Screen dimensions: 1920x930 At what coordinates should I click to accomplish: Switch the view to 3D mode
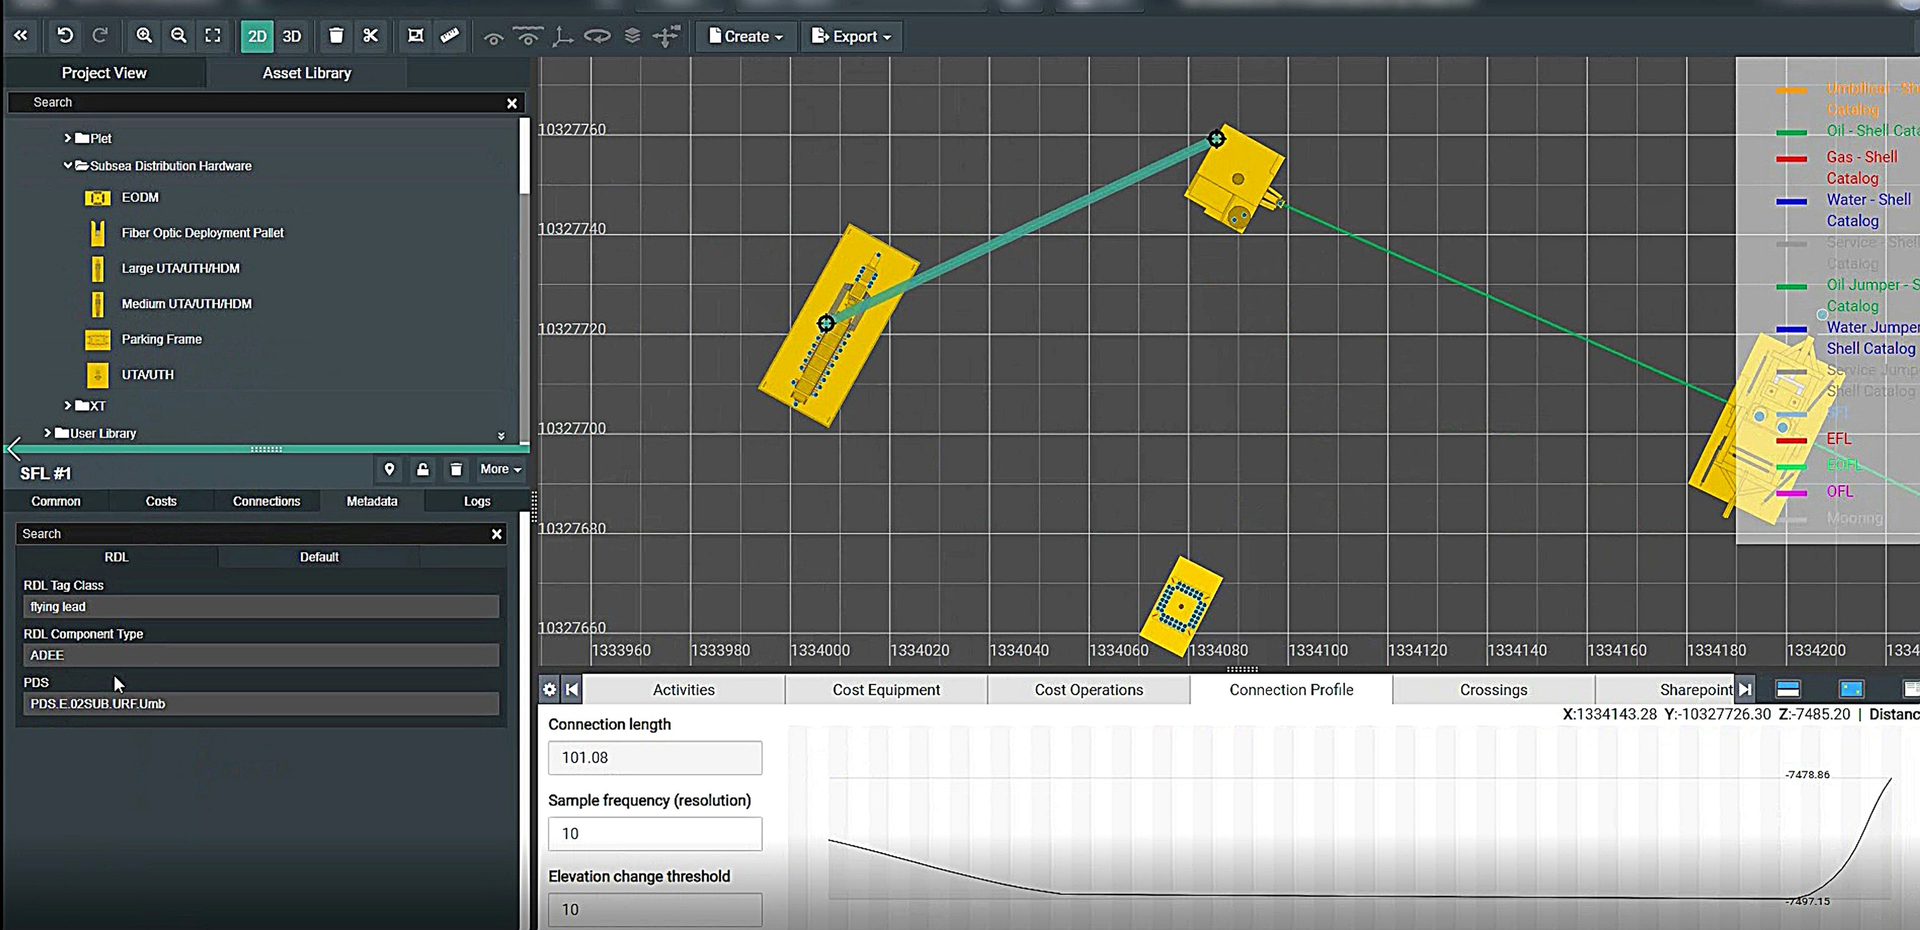click(292, 36)
